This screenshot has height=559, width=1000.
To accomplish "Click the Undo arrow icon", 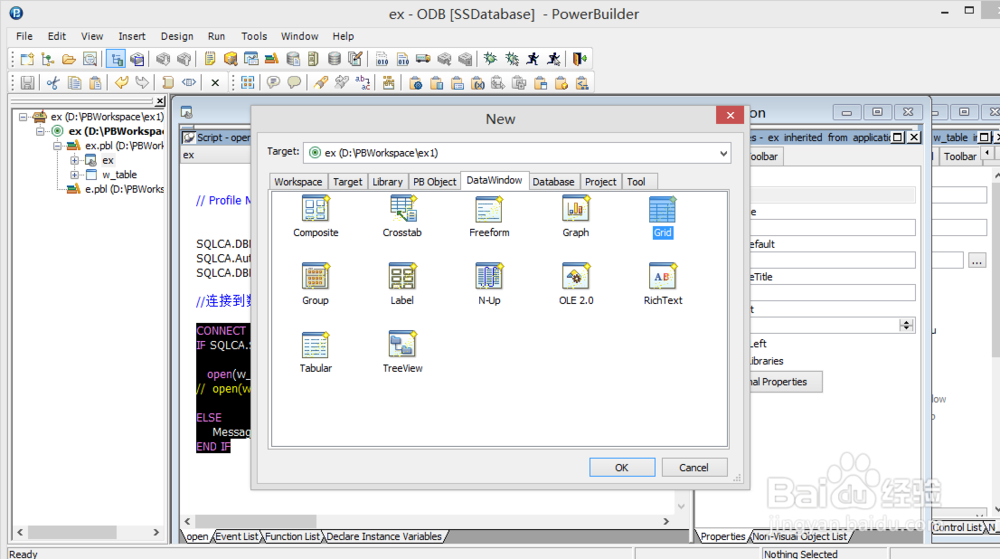I will (121, 83).
